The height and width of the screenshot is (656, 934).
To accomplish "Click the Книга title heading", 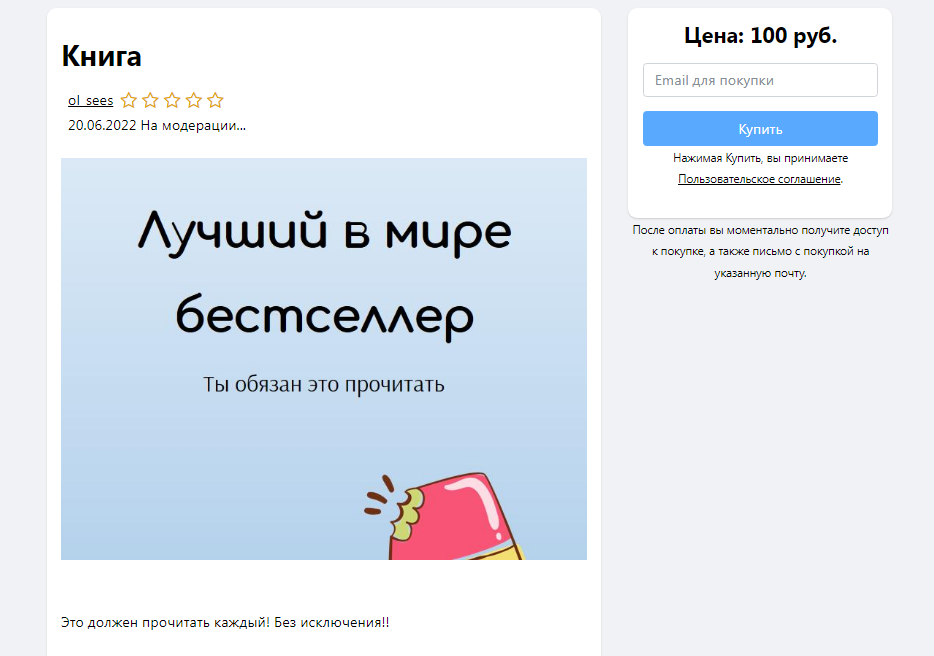I will tap(101, 56).
